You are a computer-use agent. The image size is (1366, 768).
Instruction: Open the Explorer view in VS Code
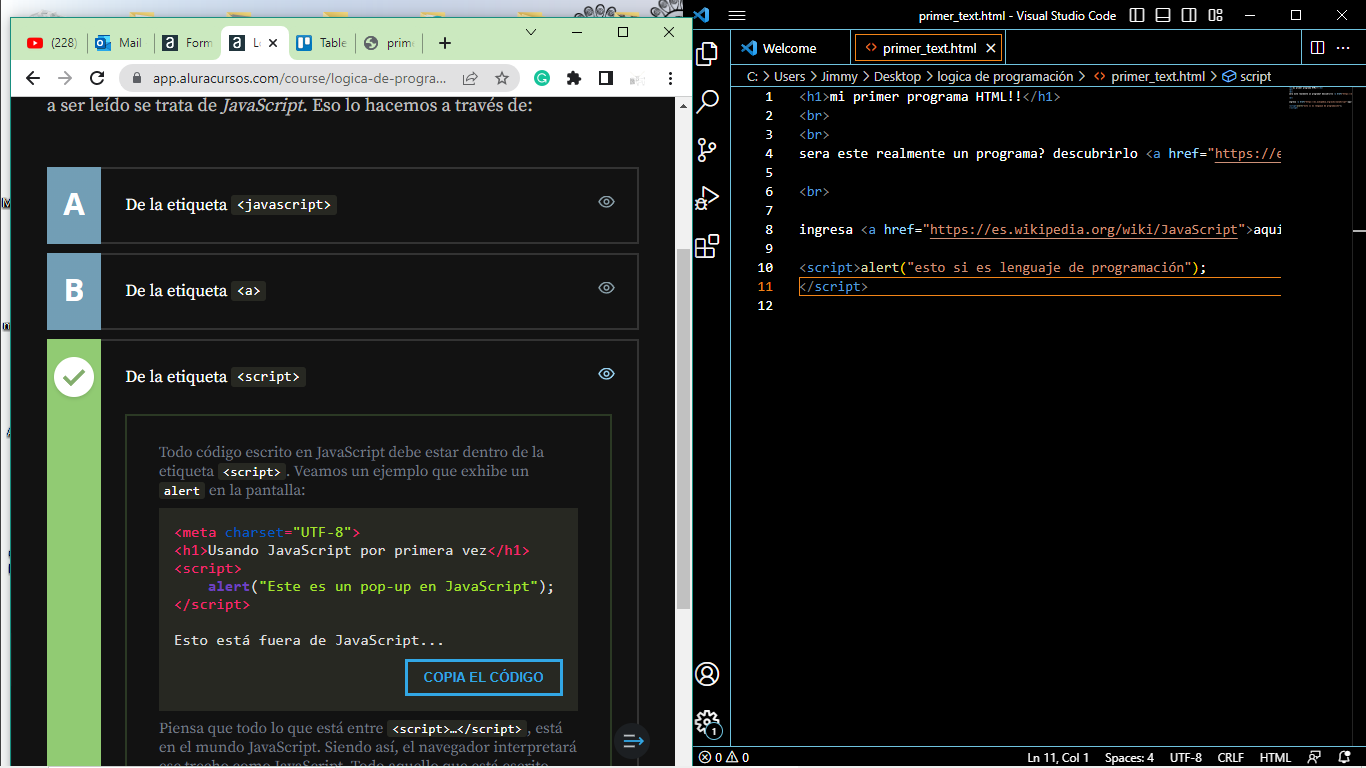click(x=707, y=54)
